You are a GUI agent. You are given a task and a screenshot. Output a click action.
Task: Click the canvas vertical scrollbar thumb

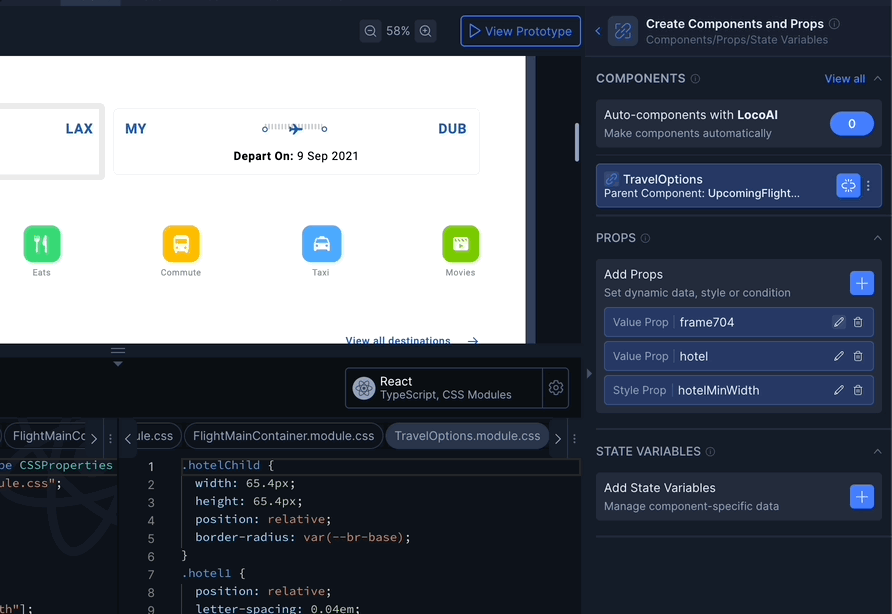coord(576,142)
